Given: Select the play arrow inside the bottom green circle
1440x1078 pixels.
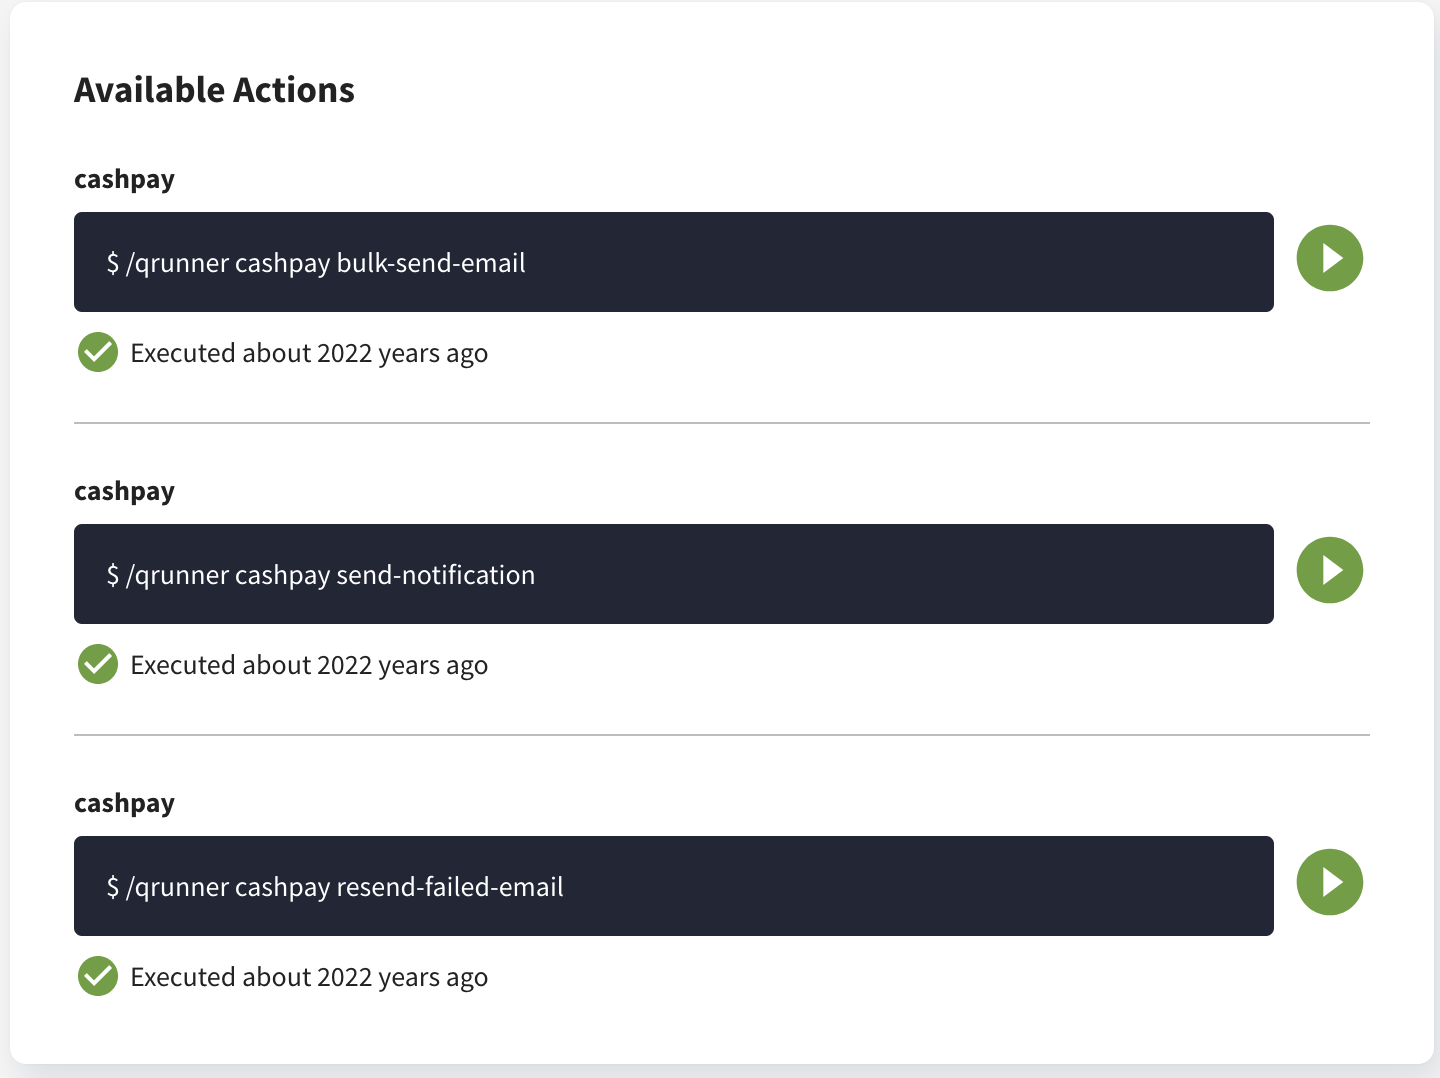Looking at the screenshot, I should 1332,882.
